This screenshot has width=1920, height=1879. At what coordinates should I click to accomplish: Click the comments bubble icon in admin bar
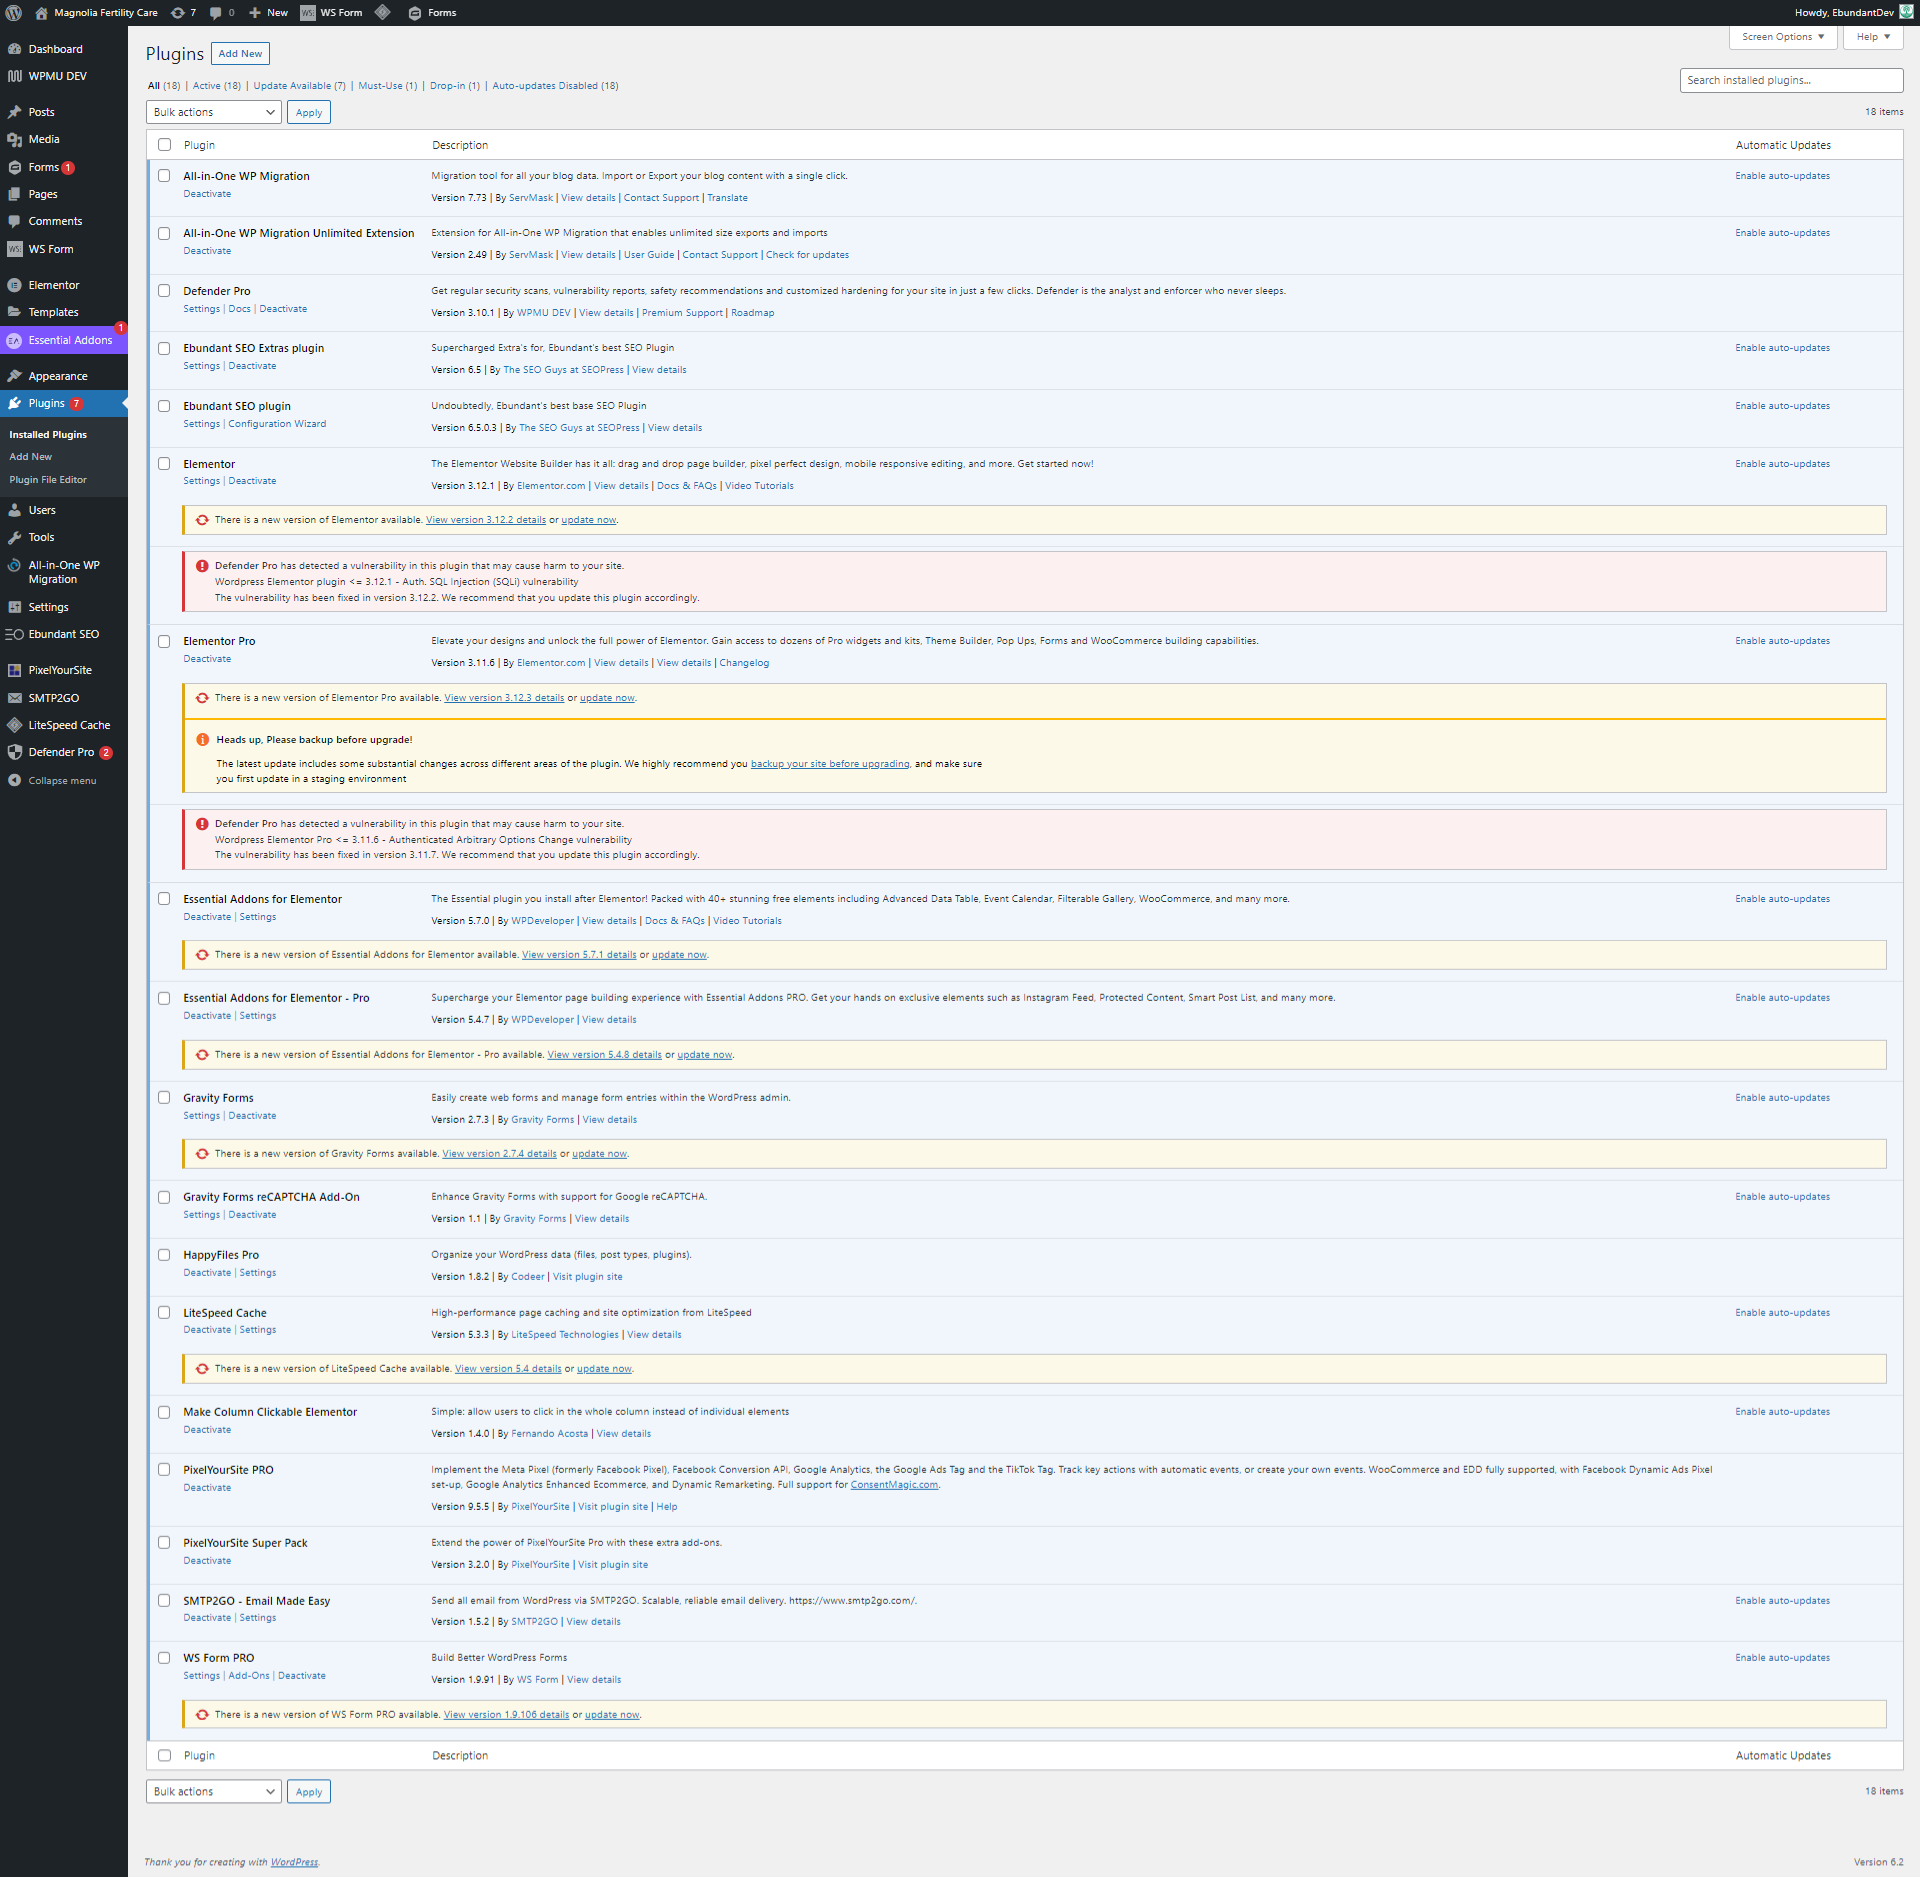click(x=216, y=13)
